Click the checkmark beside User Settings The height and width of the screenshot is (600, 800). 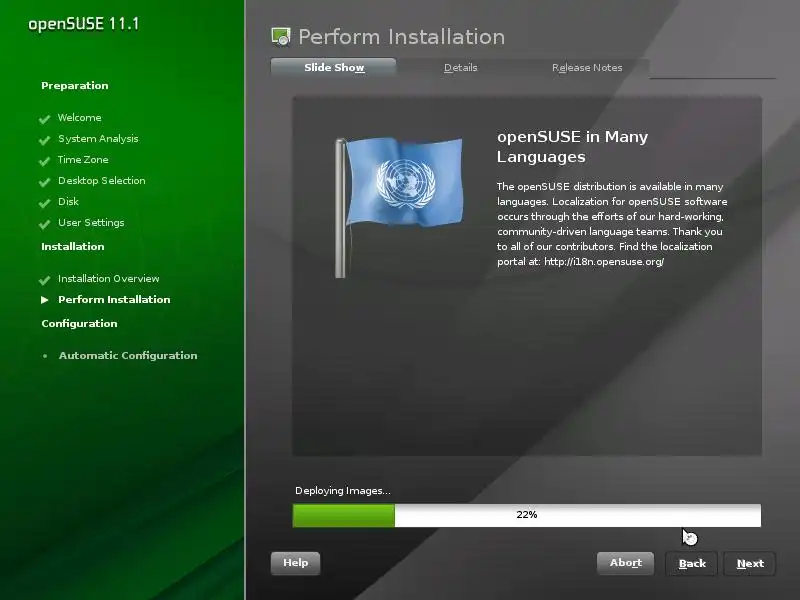point(44,223)
